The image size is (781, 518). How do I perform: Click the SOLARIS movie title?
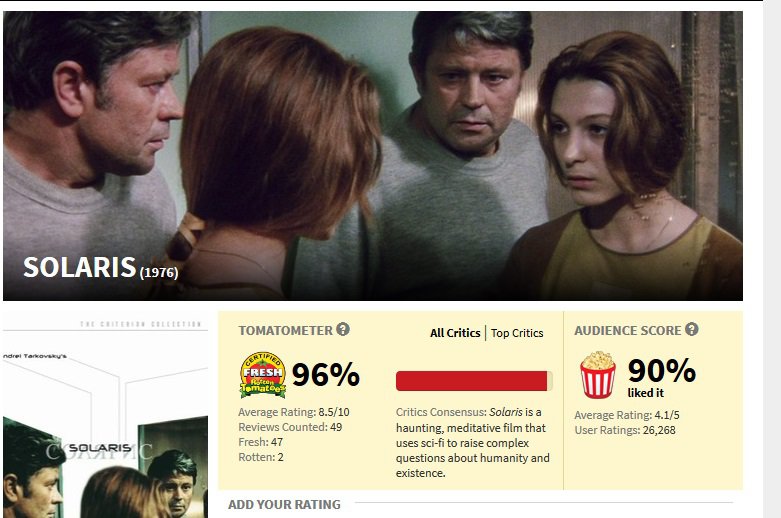79,268
